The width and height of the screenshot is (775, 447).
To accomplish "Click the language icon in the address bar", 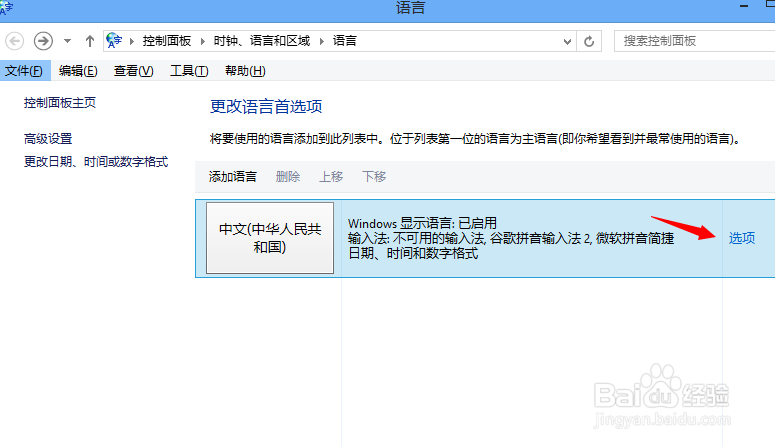I will (x=114, y=41).
